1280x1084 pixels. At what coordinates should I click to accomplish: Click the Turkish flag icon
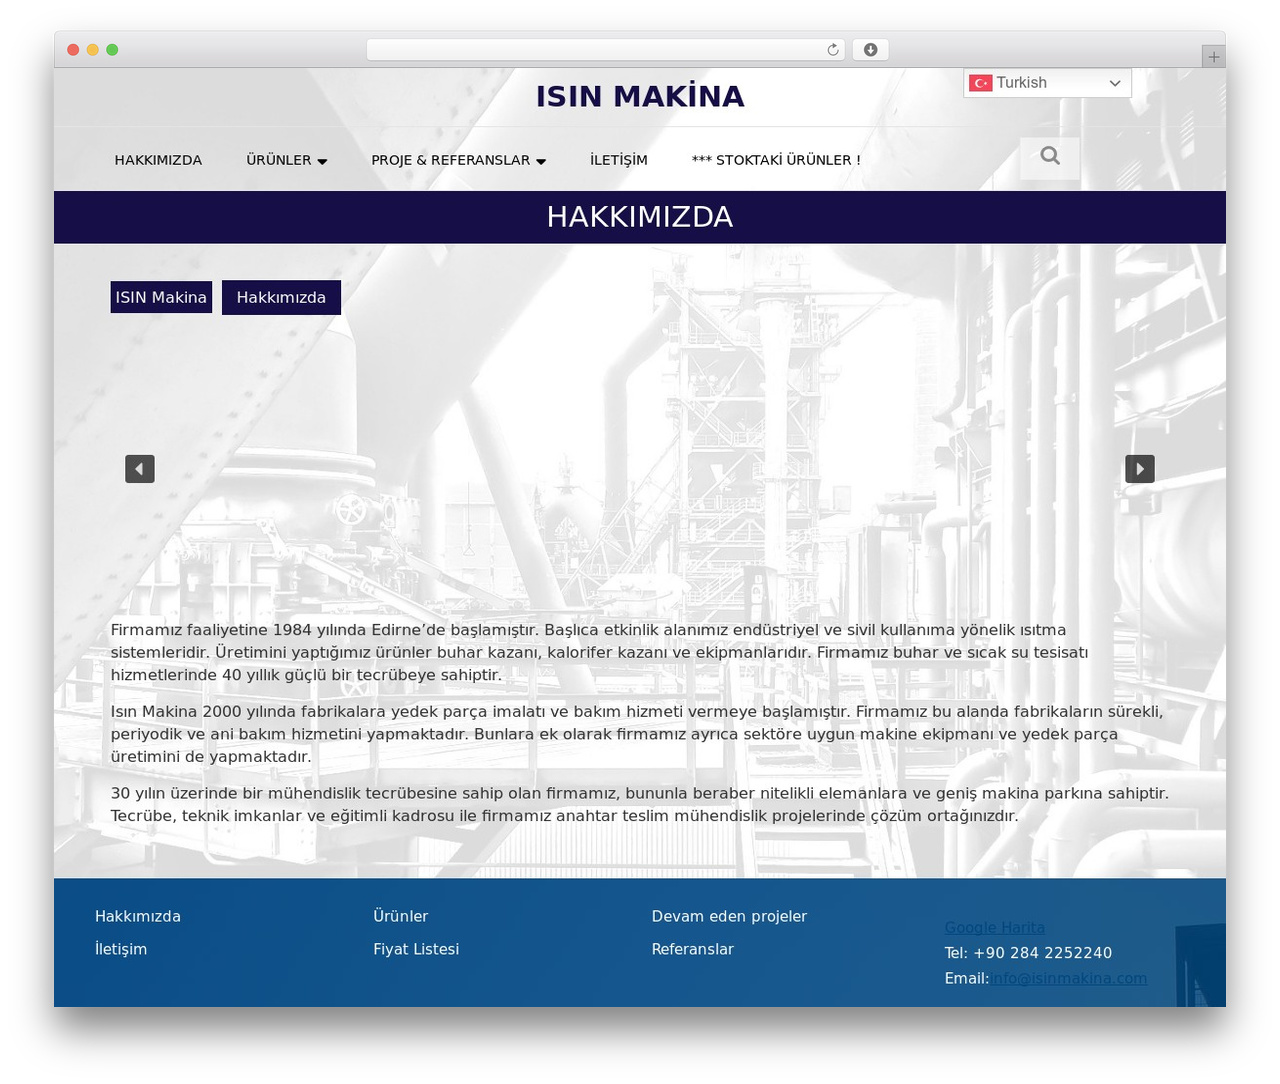pyautogui.click(x=980, y=83)
